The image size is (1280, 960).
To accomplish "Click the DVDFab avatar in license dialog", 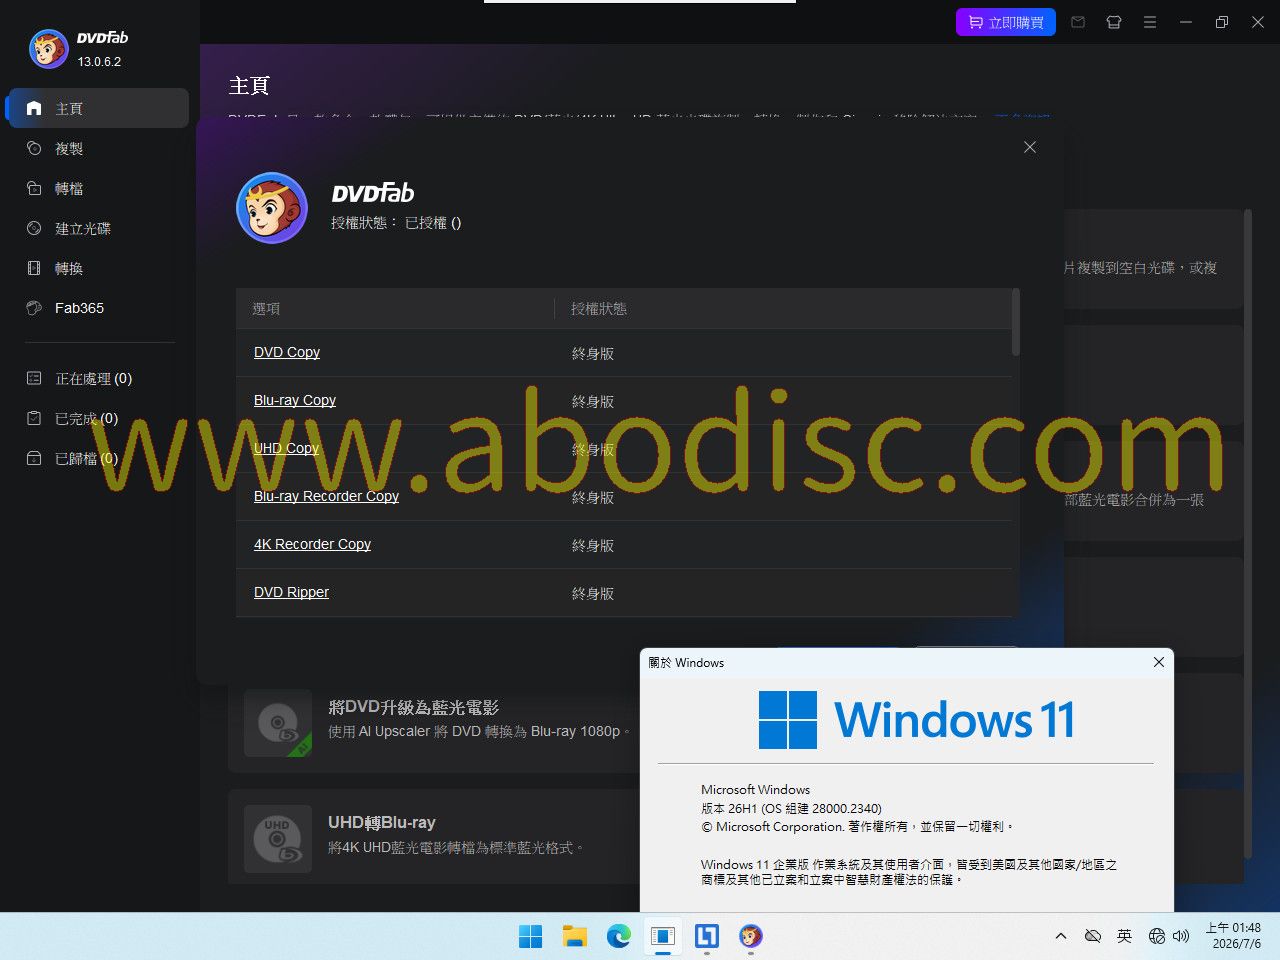I will (x=272, y=208).
